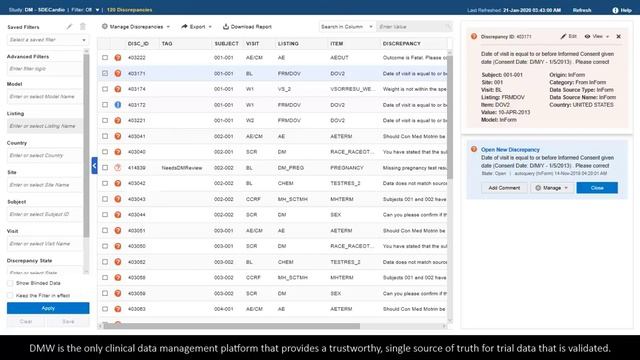
Task: Open the Select a saved filter dropdown
Action: [47, 40]
